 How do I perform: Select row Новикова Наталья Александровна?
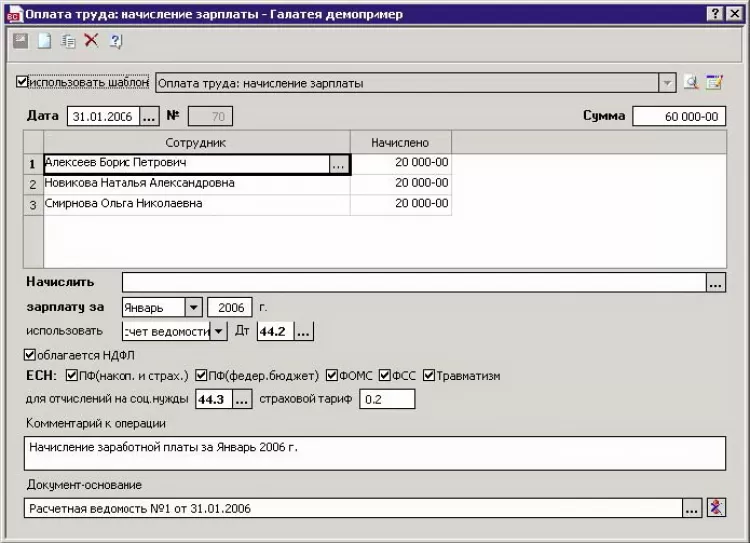click(197, 184)
